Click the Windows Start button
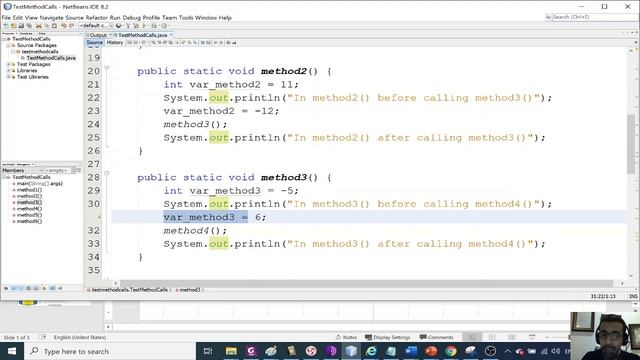Image resolution: width=640 pixels, height=360 pixels. coord(11,351)
